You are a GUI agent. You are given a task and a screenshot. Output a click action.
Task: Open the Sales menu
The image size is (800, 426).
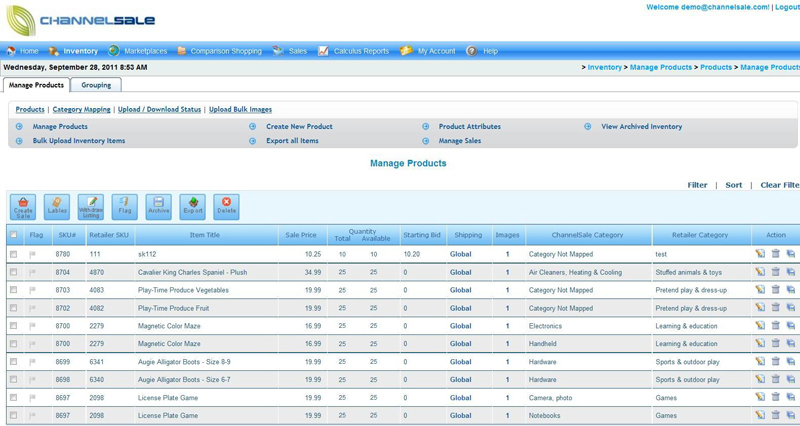[297, 51]
